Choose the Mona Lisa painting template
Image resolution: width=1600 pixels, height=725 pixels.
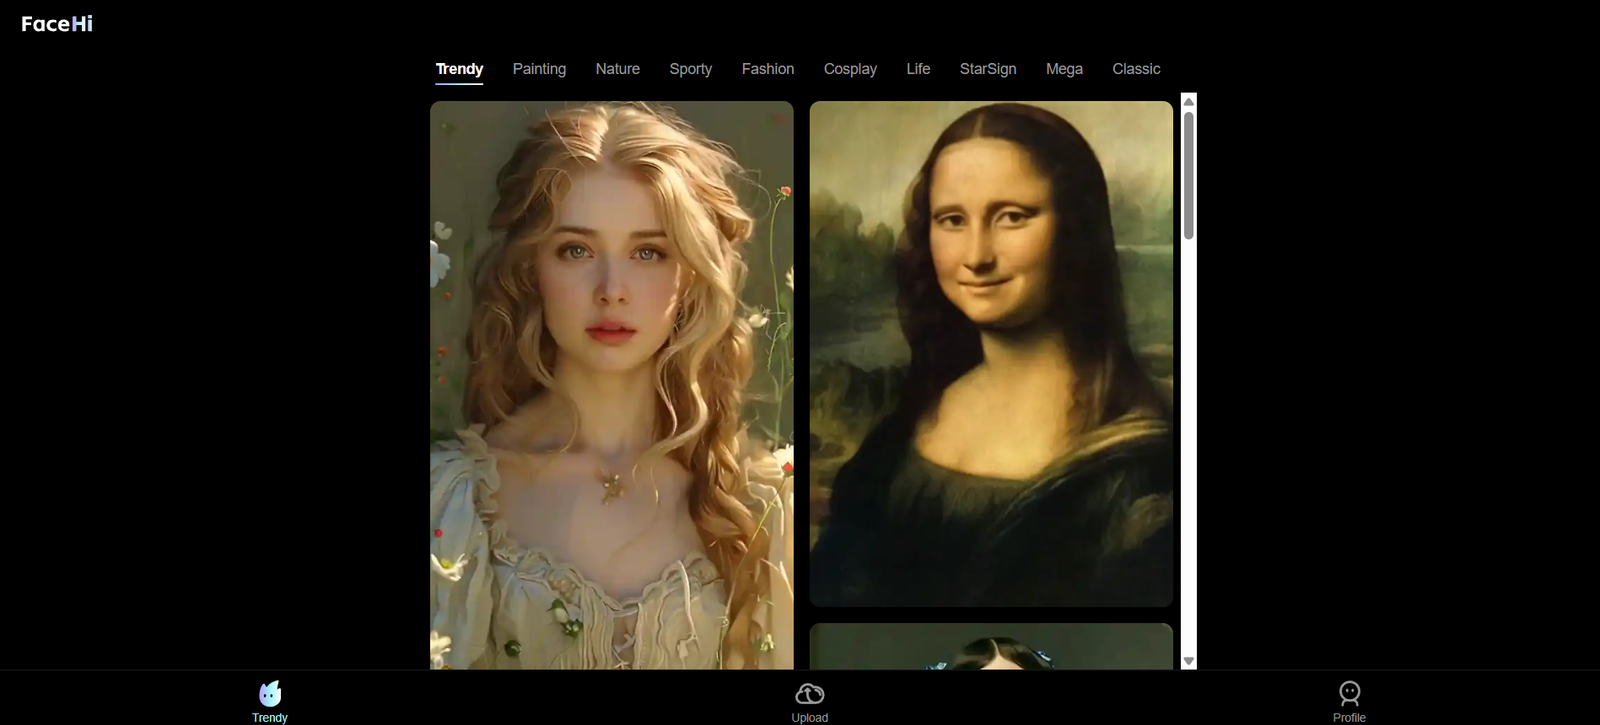click(990, 353)
